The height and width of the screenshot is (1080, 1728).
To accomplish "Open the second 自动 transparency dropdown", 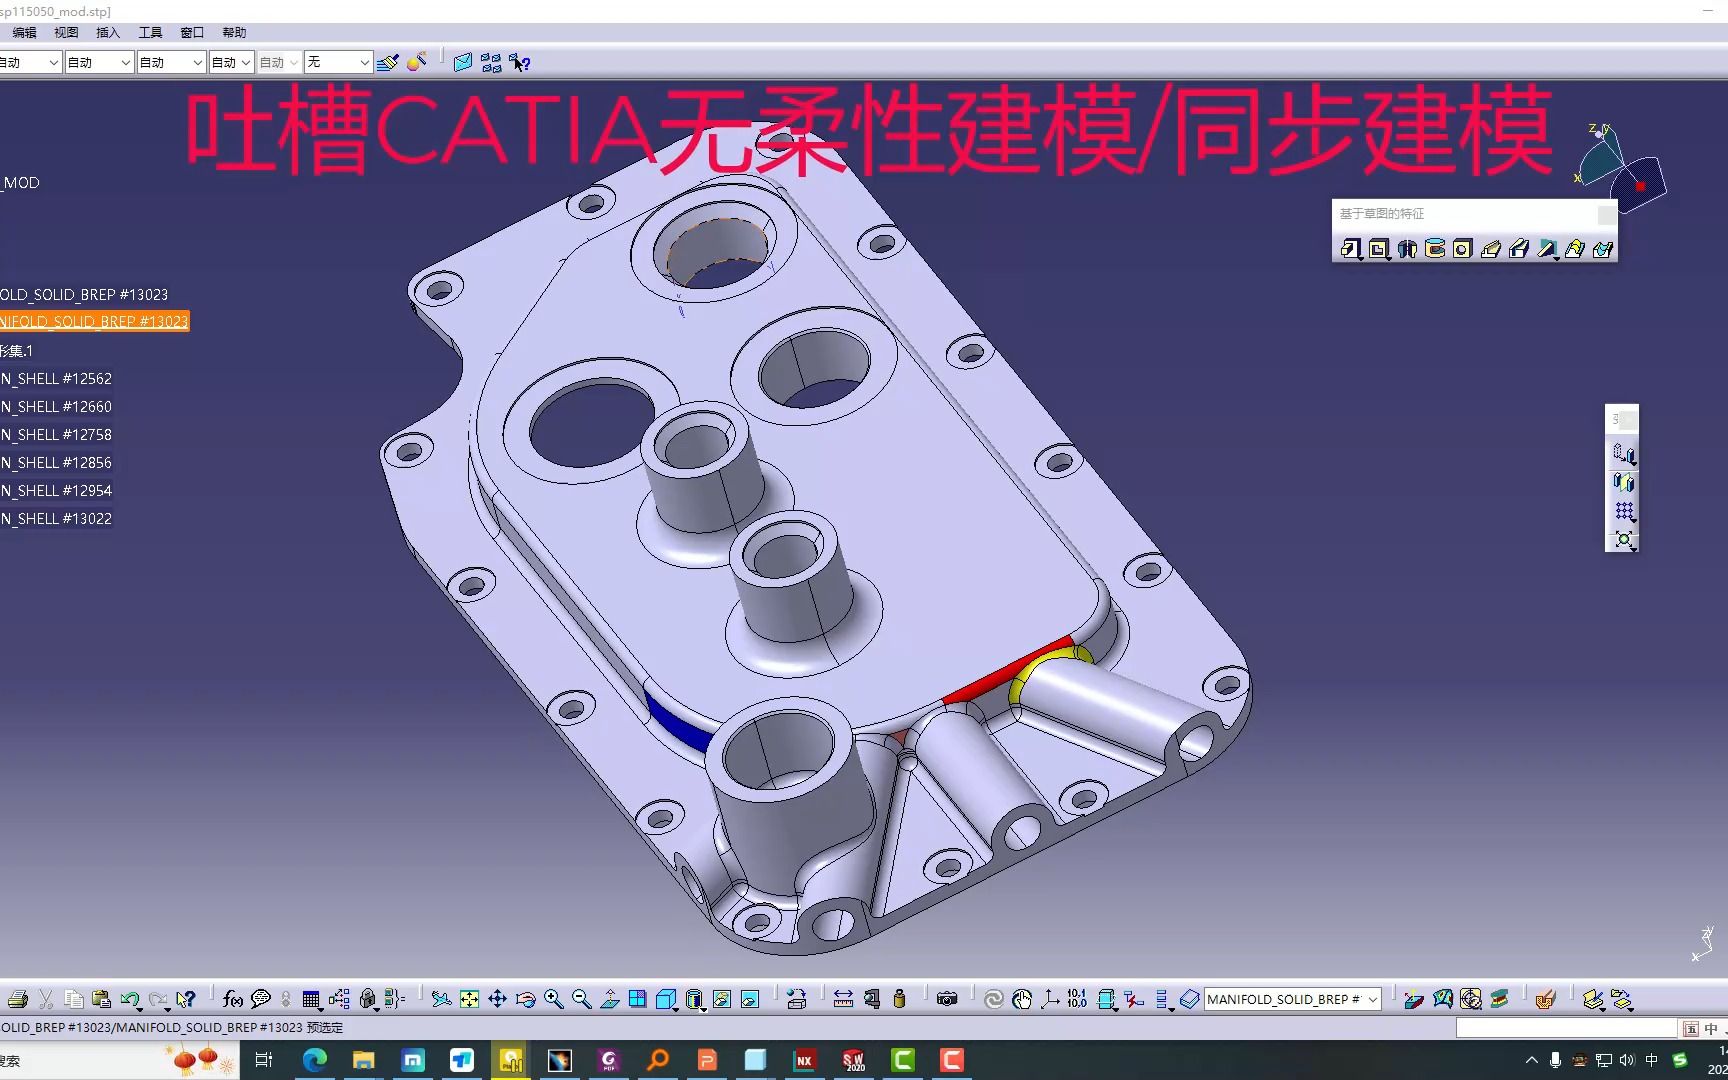I will tap(99, 62).
